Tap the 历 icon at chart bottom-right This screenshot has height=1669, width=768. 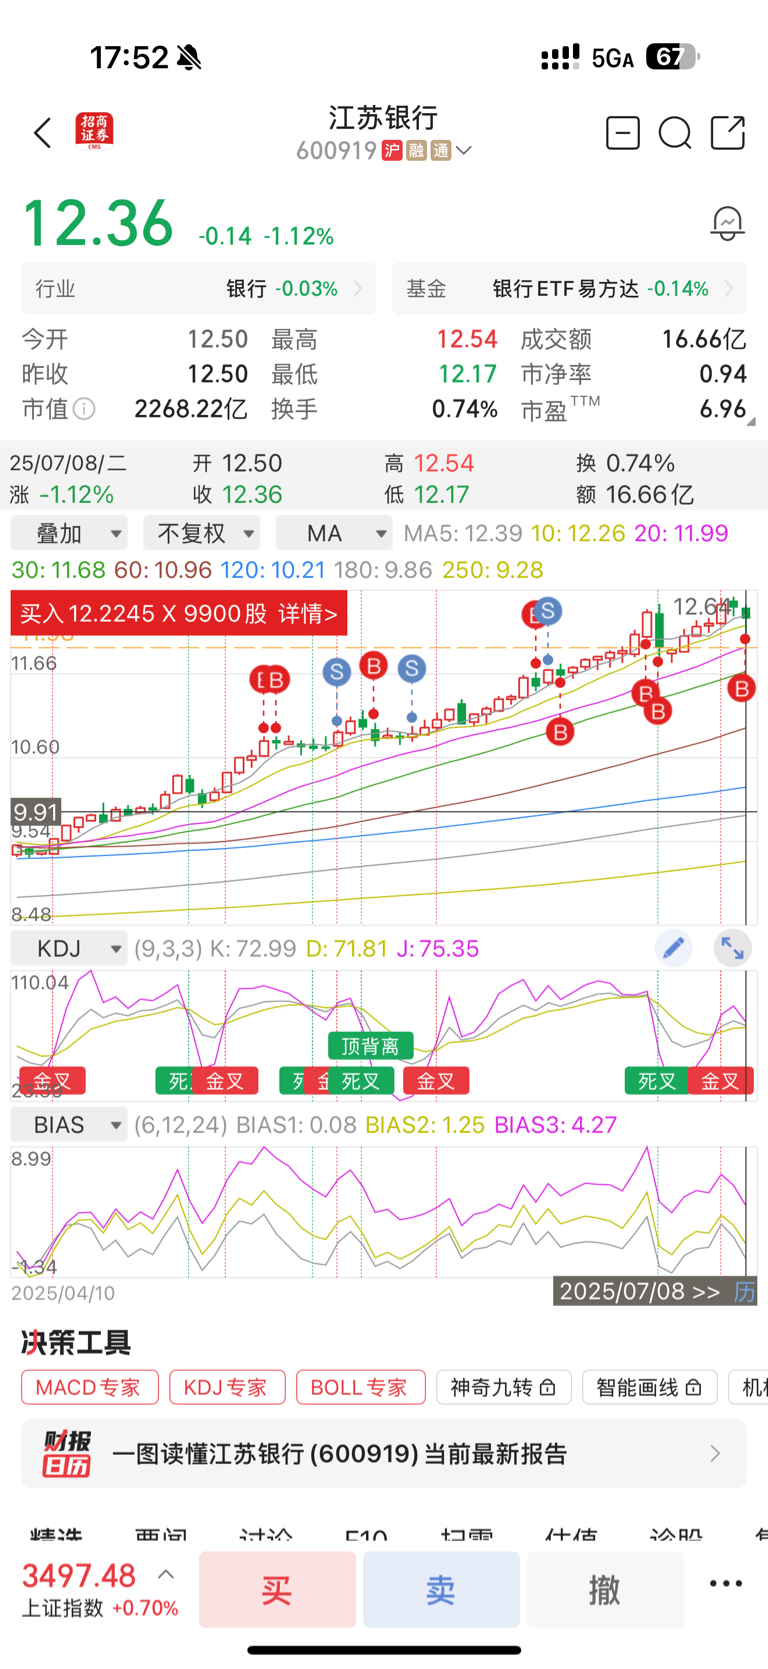[744, 1292]
